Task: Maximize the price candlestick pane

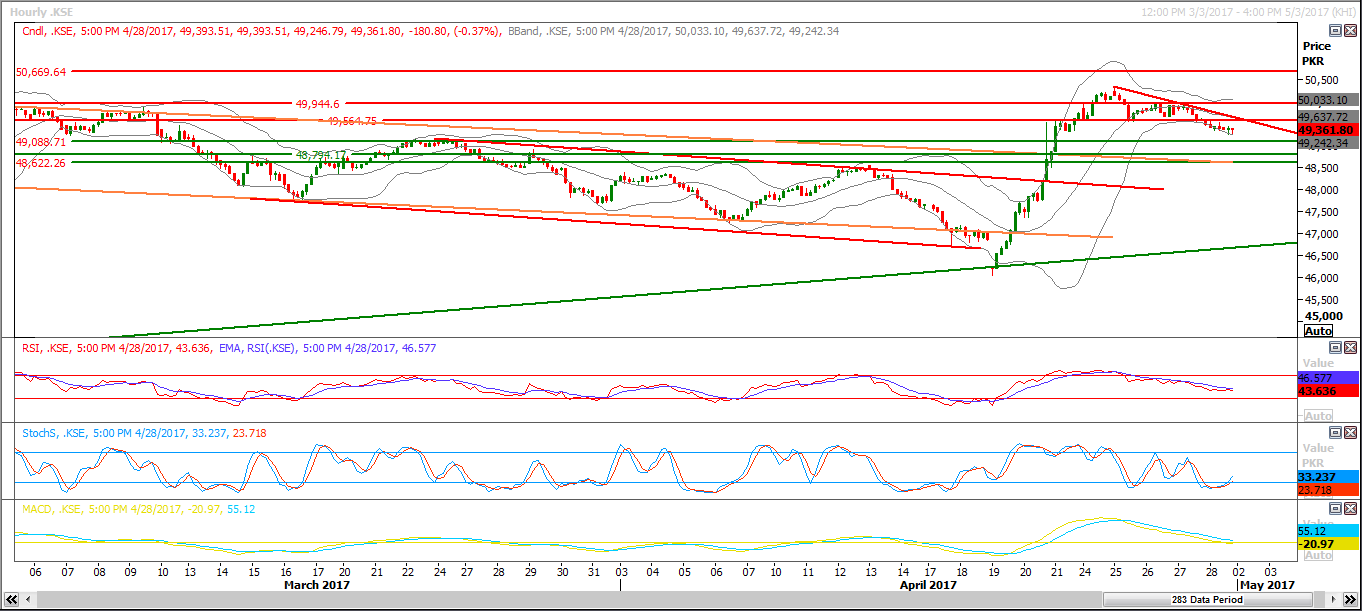Action: pyautogui.click(x=1335, y=31)
